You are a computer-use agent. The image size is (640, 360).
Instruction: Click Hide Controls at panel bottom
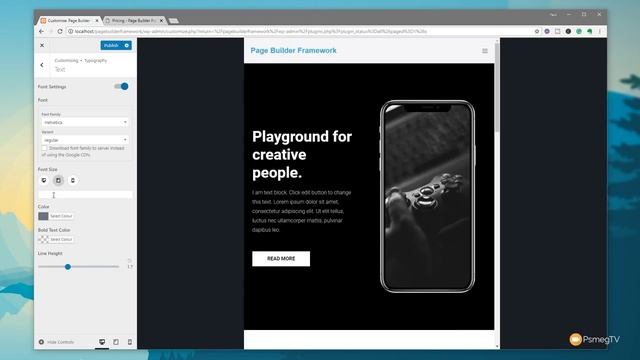(56, 342)
